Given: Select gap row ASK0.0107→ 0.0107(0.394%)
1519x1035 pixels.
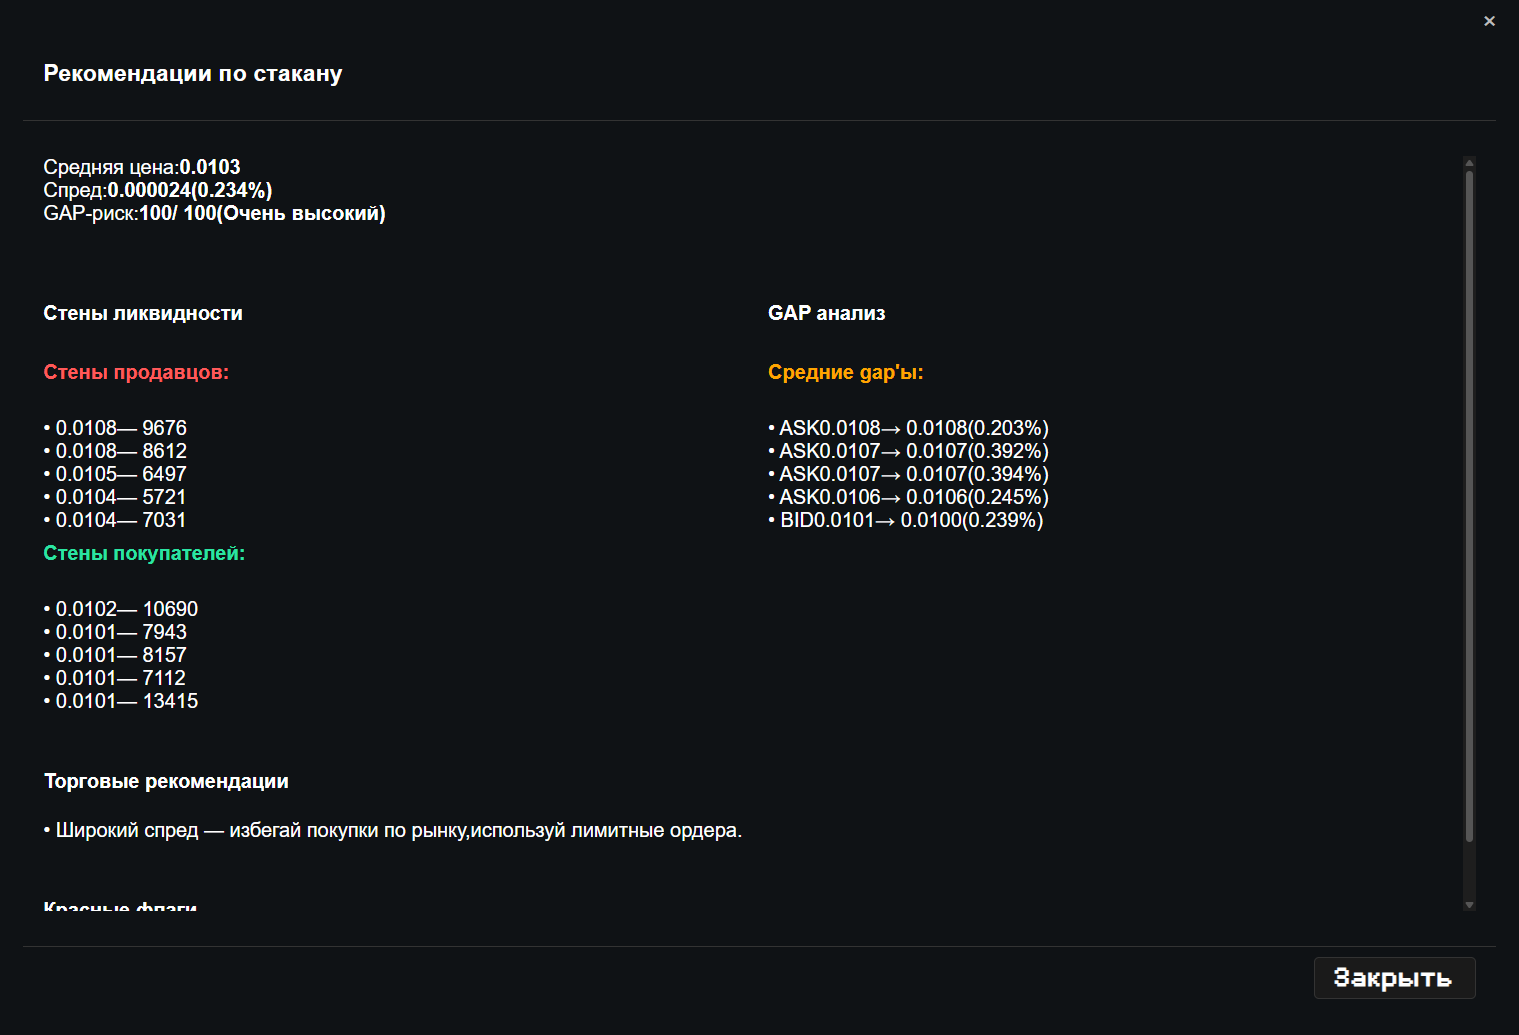Looking at the screenshot, I should pyautogui.click(x=908, y=474).
